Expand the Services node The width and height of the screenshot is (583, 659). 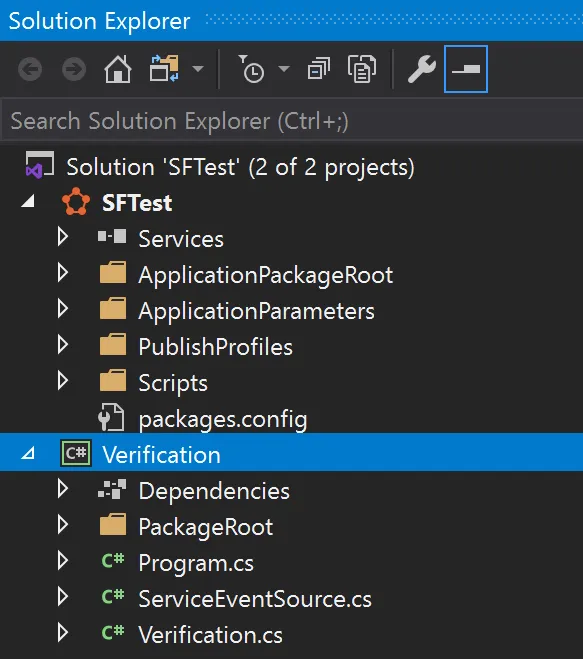click(63, 237)
